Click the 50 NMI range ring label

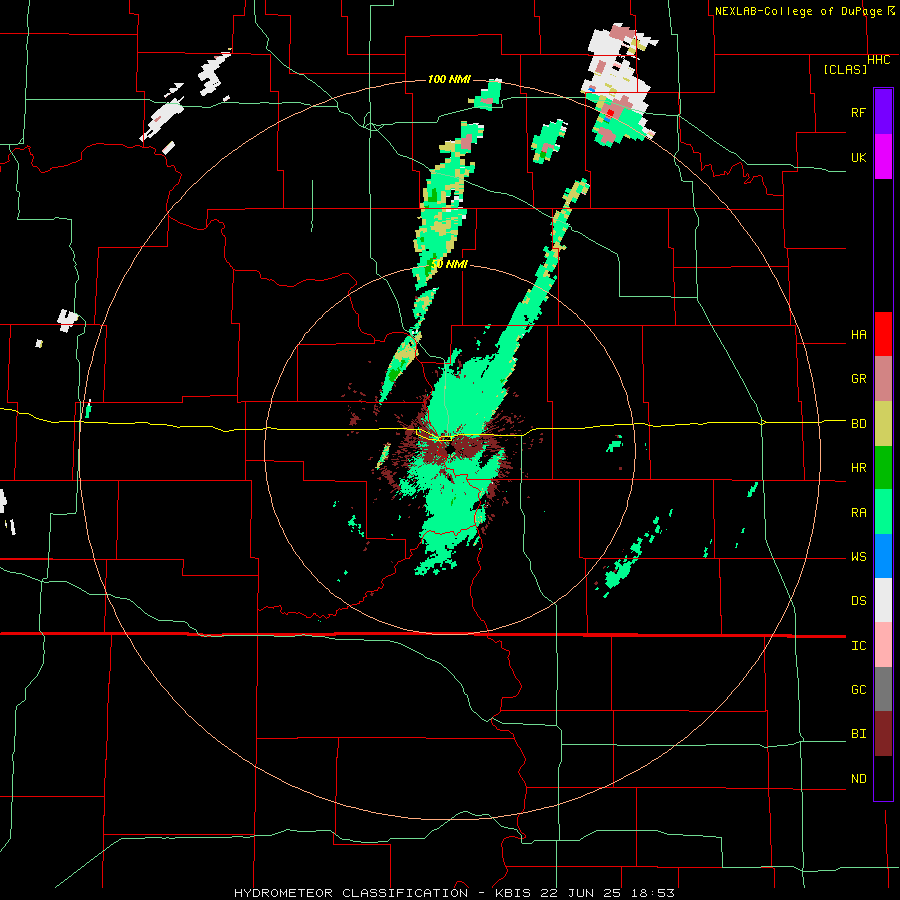449,264
